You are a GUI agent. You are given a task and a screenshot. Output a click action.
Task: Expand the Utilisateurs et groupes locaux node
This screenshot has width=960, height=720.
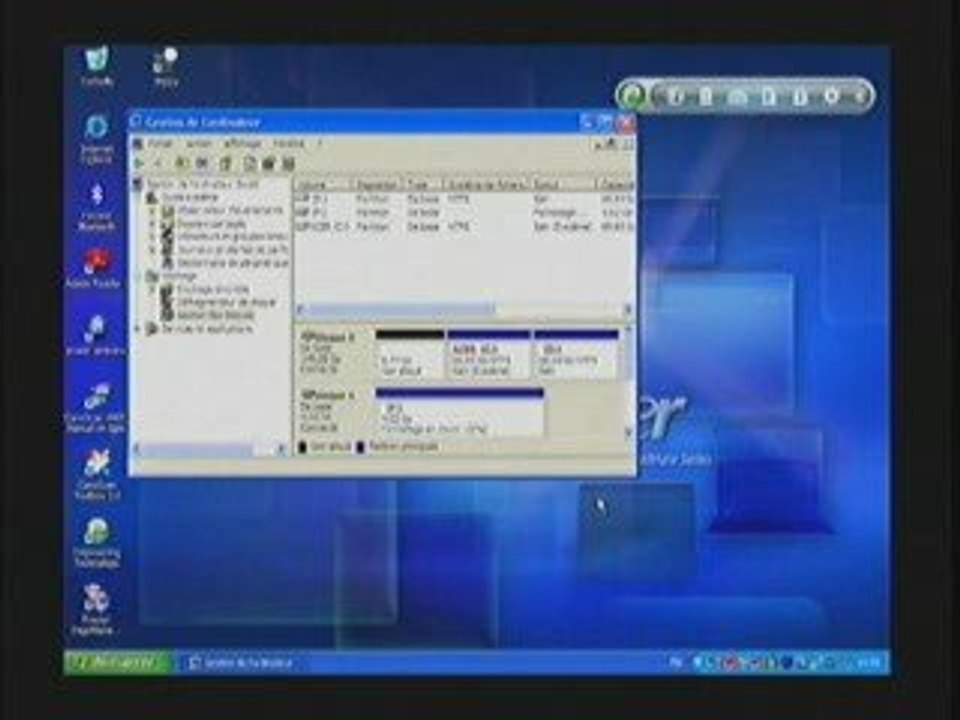[153, 236]
